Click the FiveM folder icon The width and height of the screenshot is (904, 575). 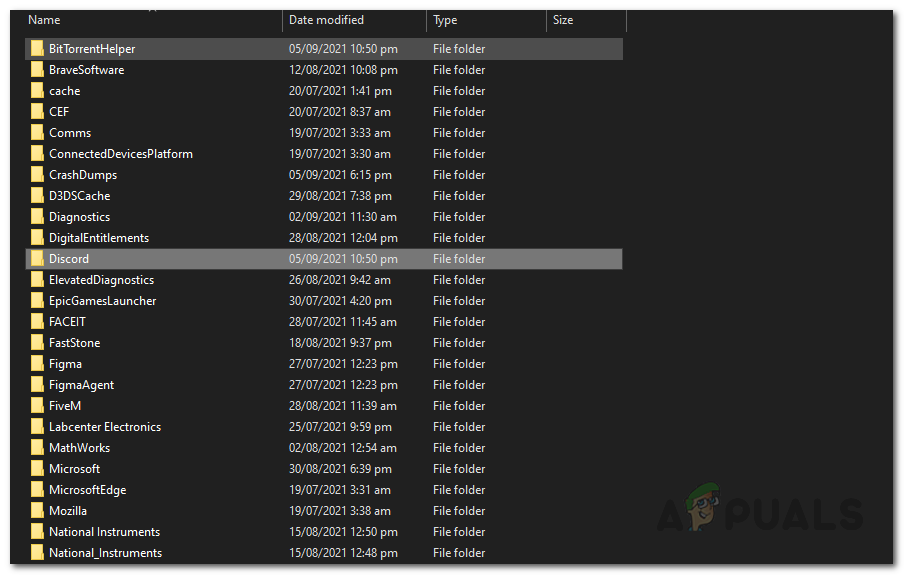[x=37, y=406]
